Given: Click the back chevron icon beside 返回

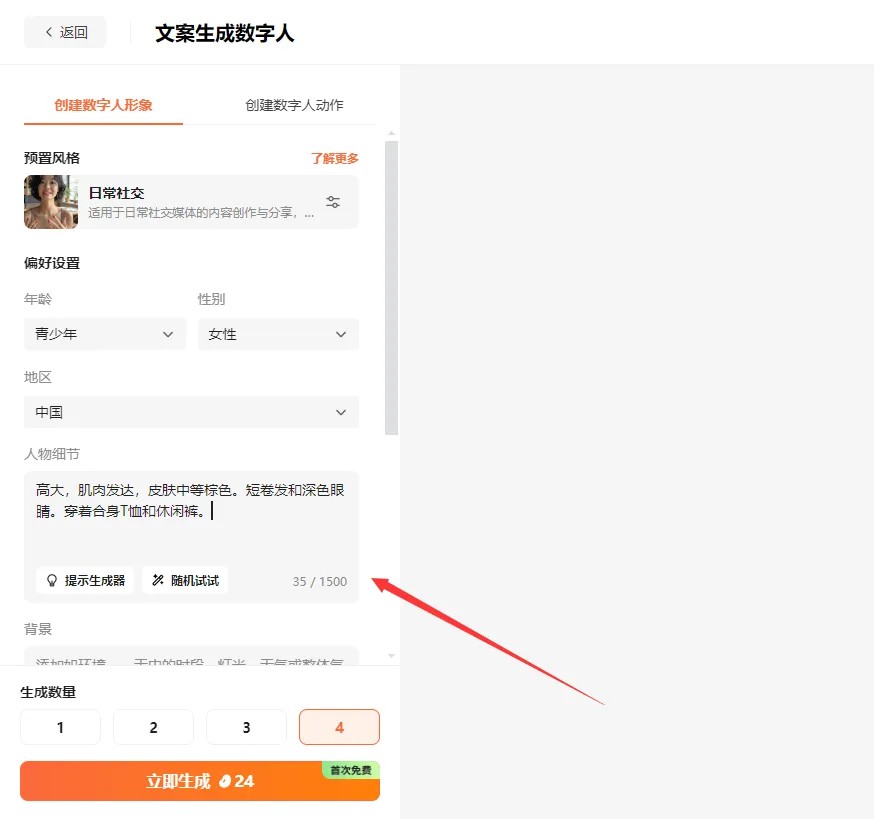Looking at the screenshot, I should pyautogui.click(x=49, y=32).
